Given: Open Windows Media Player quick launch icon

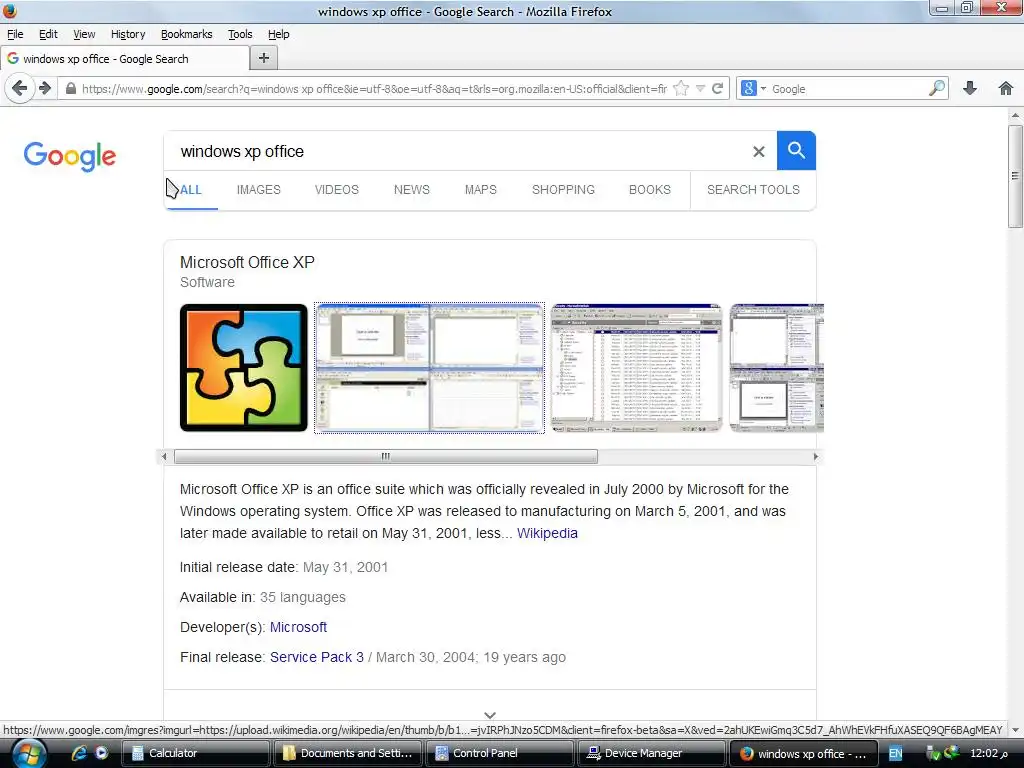Looking at the screenshot, I should [x=101, y=753].
